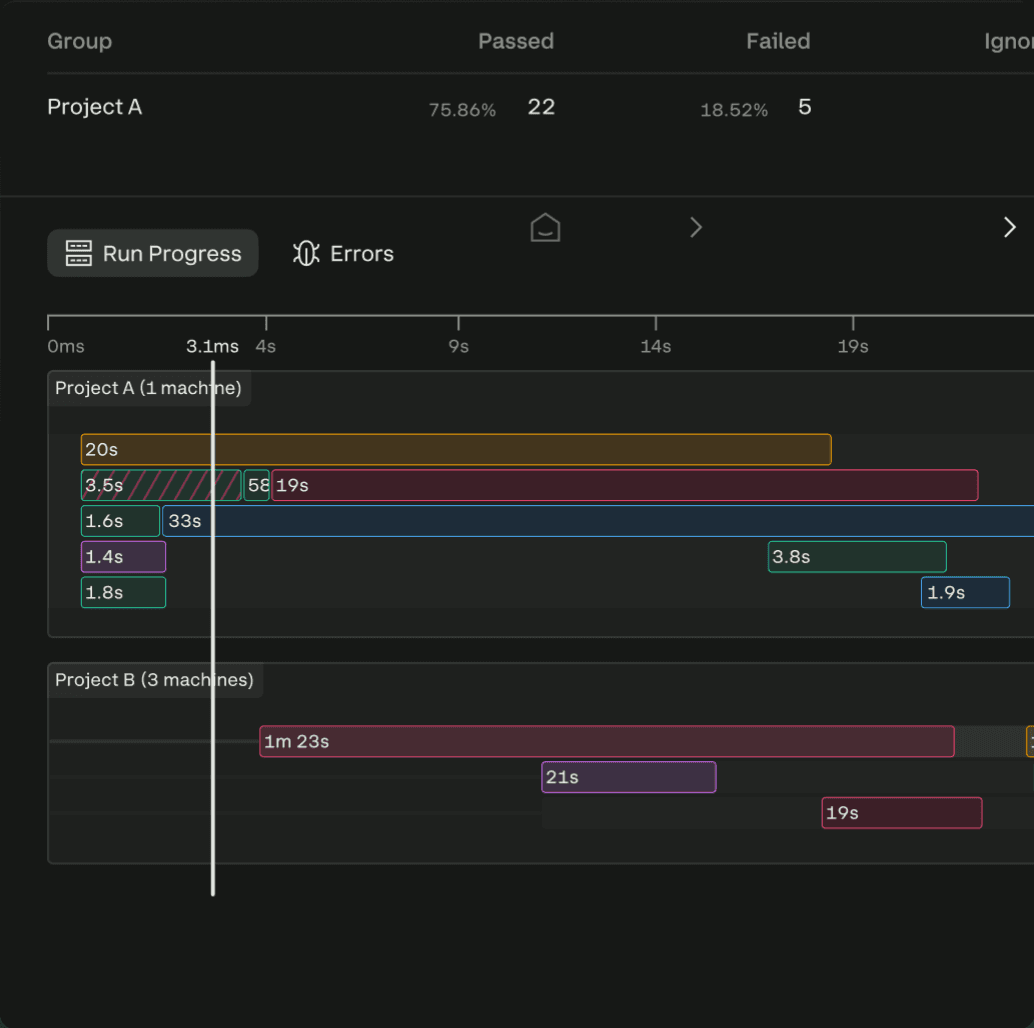Select the blue 33s bar
This screenshot has width=1034, height=1028.
(x=598, y=521)
